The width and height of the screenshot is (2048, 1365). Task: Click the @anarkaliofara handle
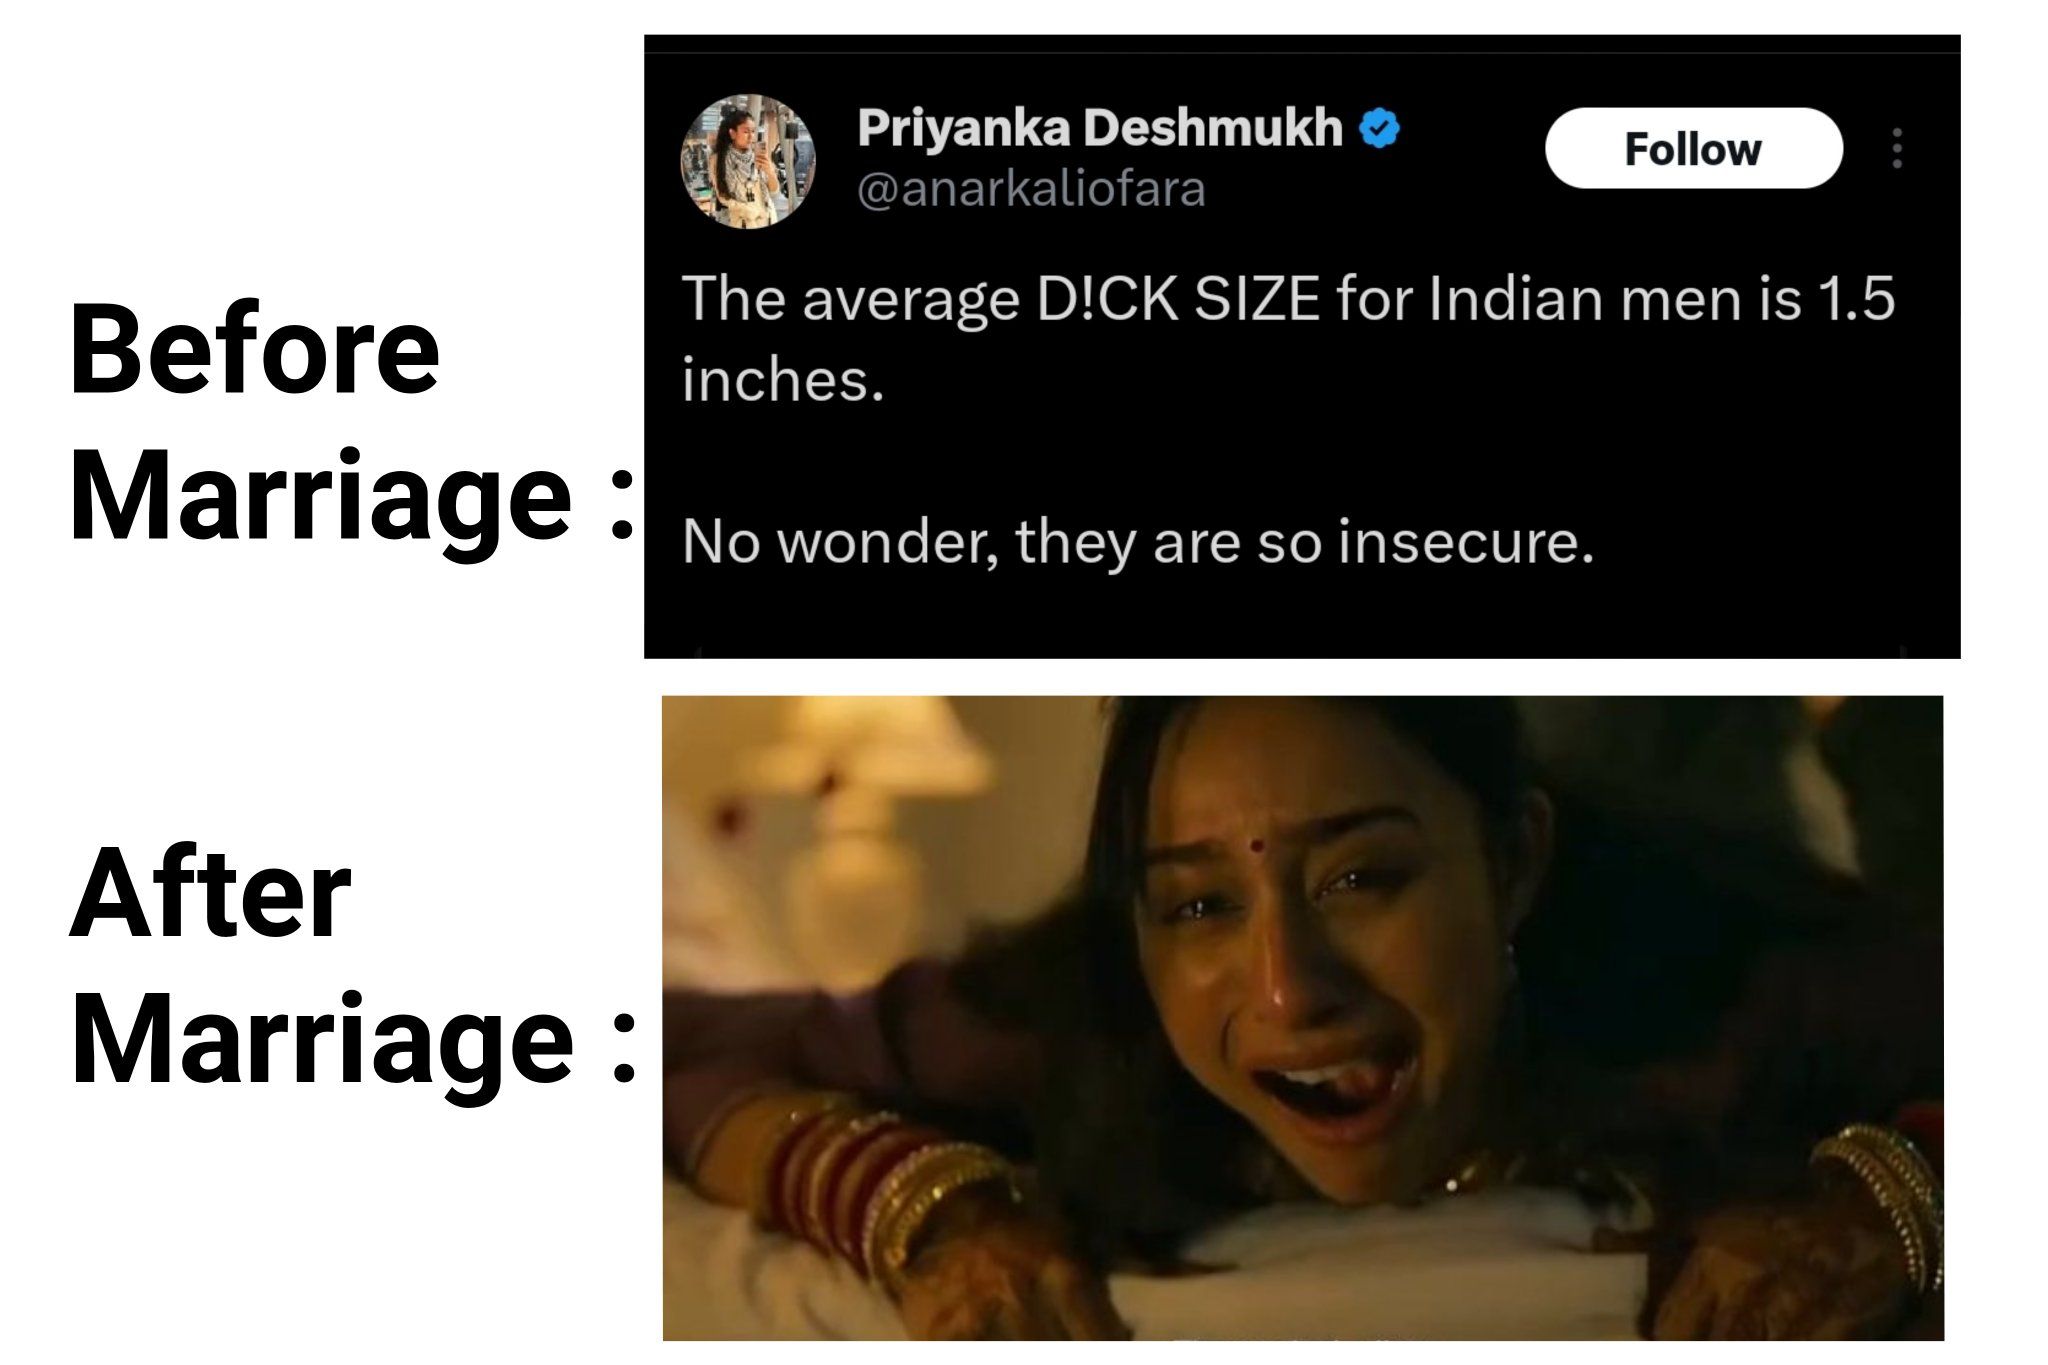point(1031,189)
